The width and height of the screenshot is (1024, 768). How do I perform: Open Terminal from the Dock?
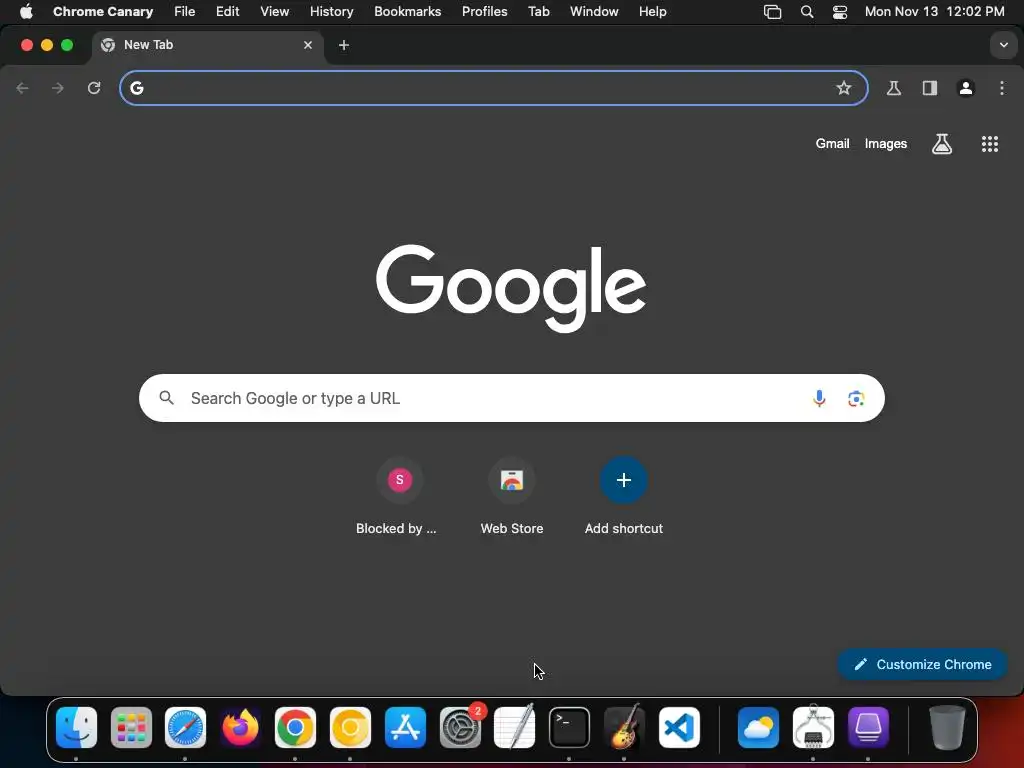569,728
